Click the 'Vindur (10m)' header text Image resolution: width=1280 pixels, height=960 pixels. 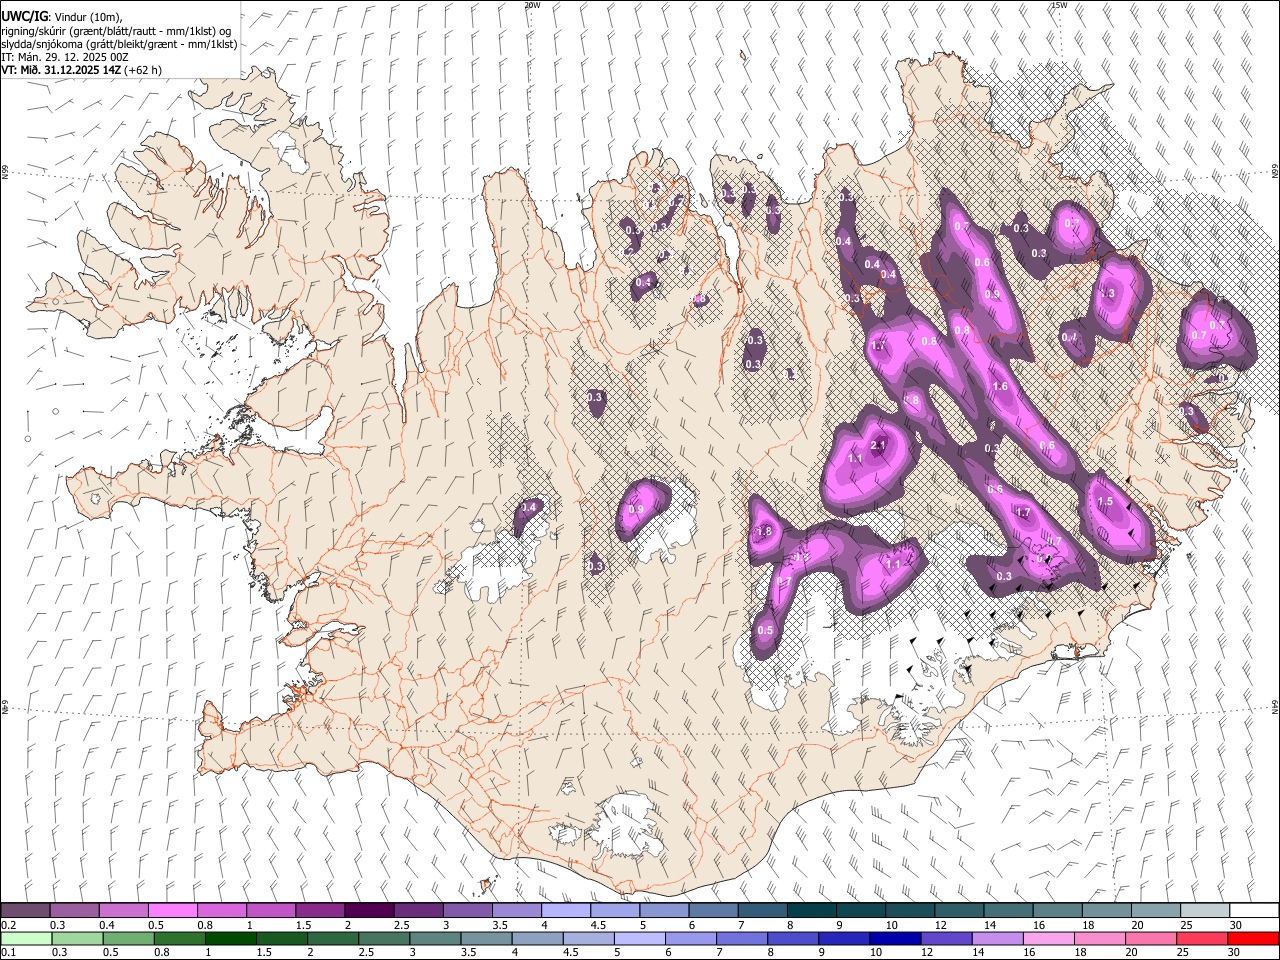[x=86, y=17]
